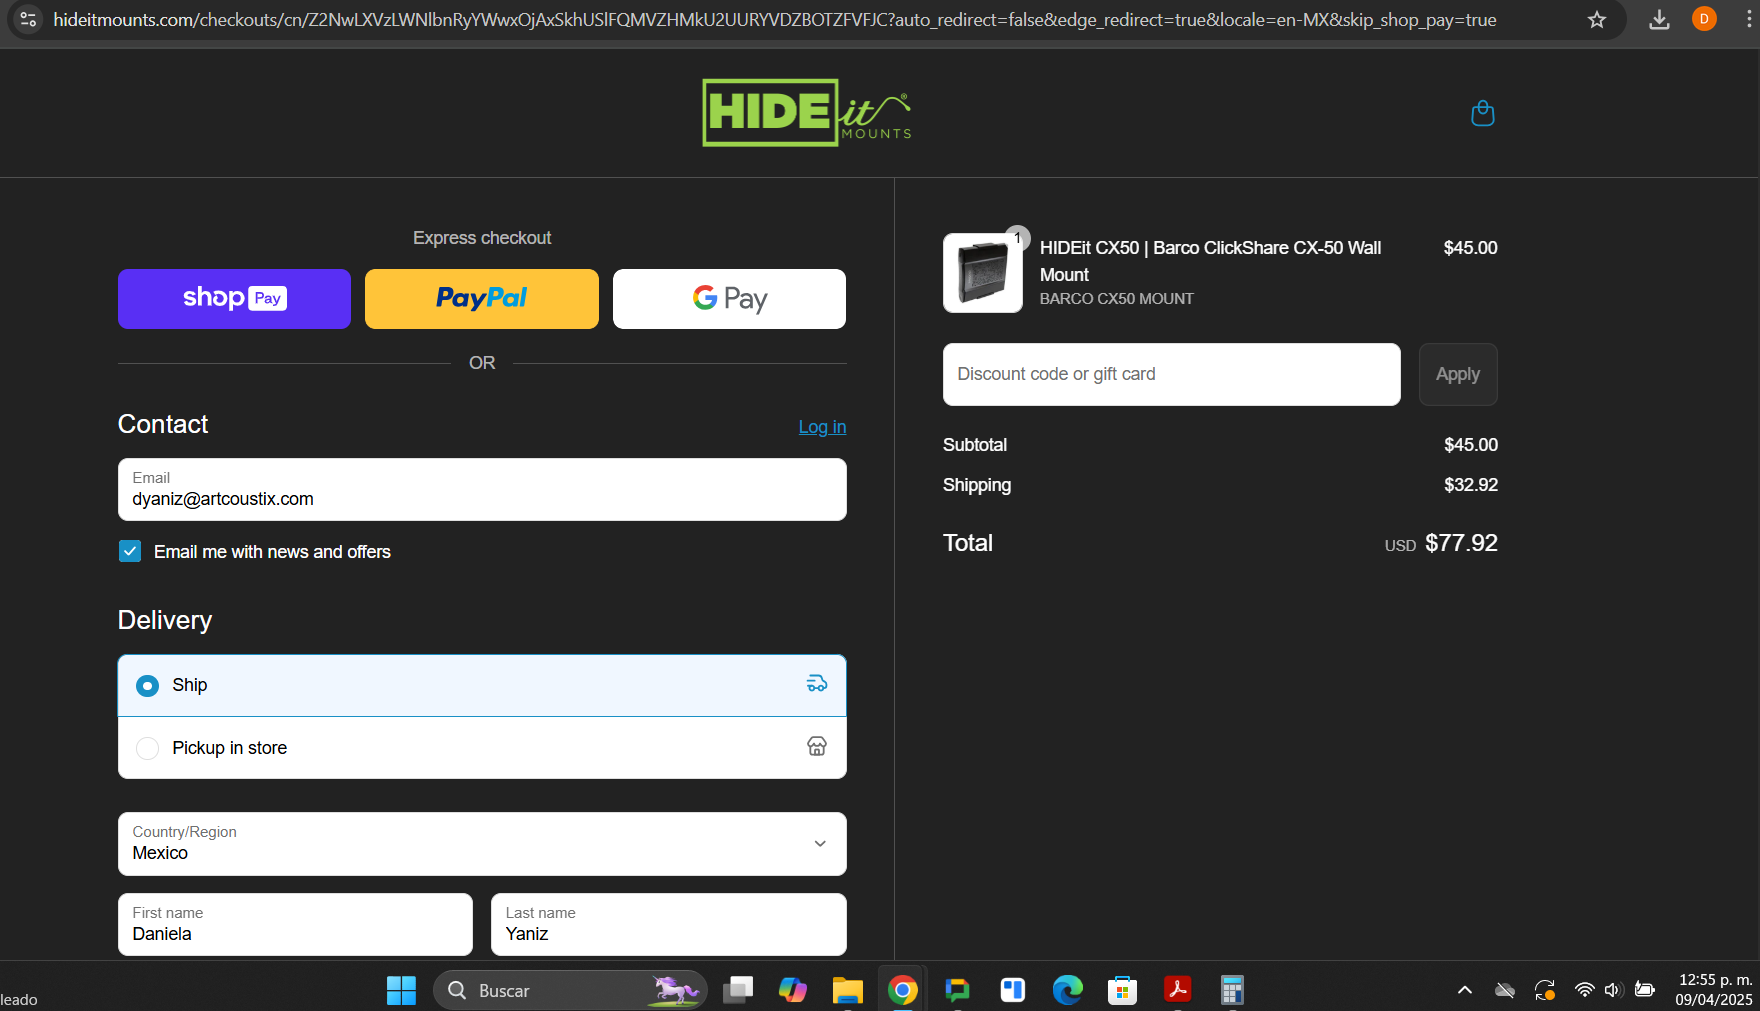Open the shopping bag cart icon
The width and height of the screenshot is (1760, 1011).
1483,113
